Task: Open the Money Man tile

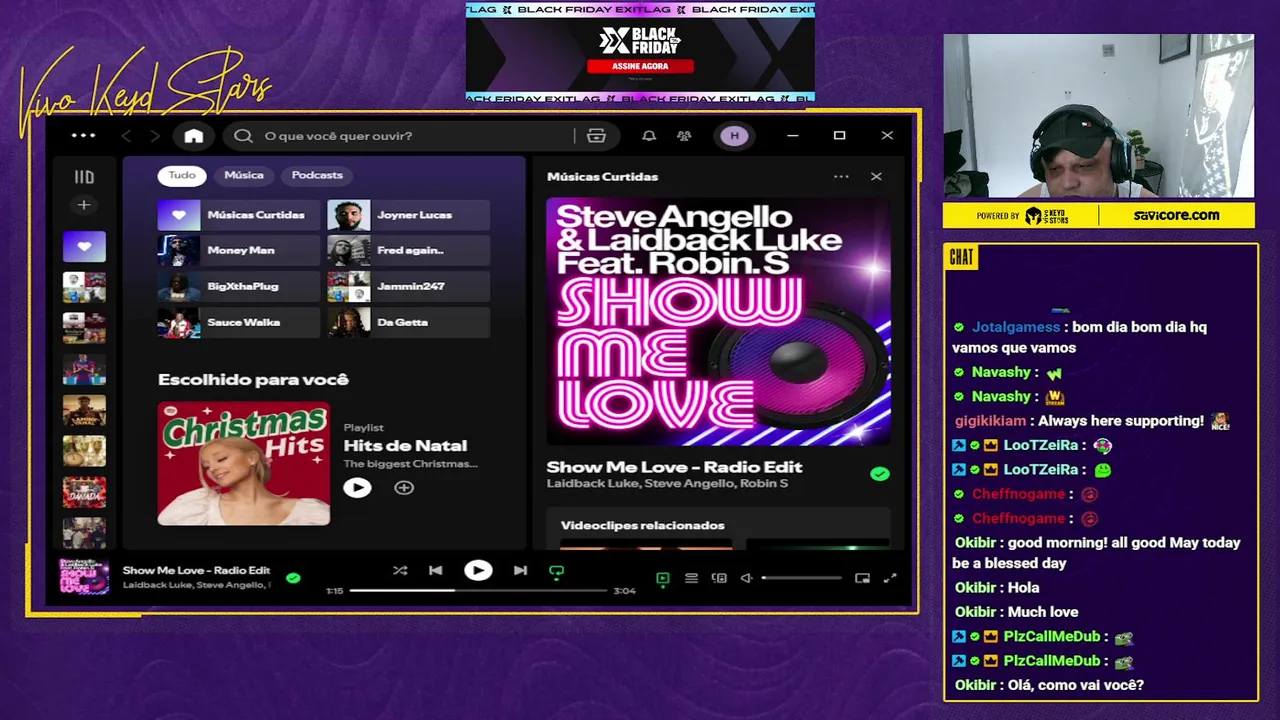Action: (239, 251)
